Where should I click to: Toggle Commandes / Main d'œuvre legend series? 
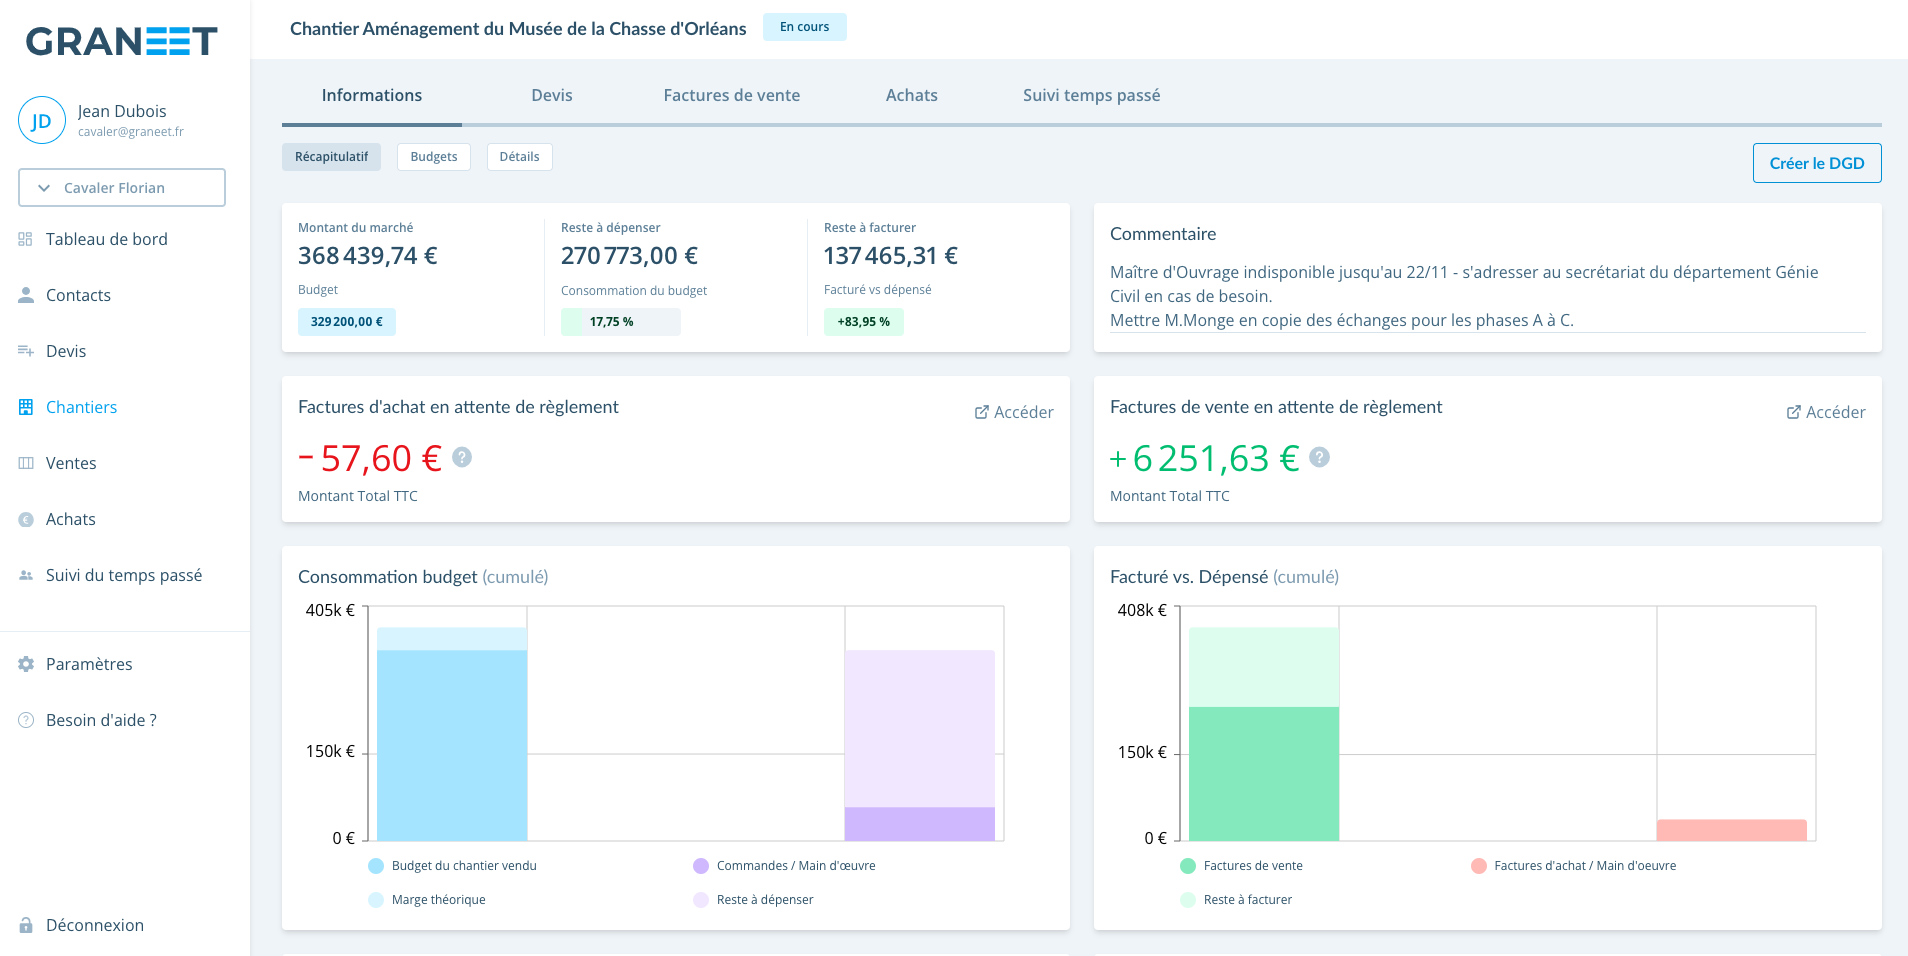pyautogui.click(x=784, y=866)
